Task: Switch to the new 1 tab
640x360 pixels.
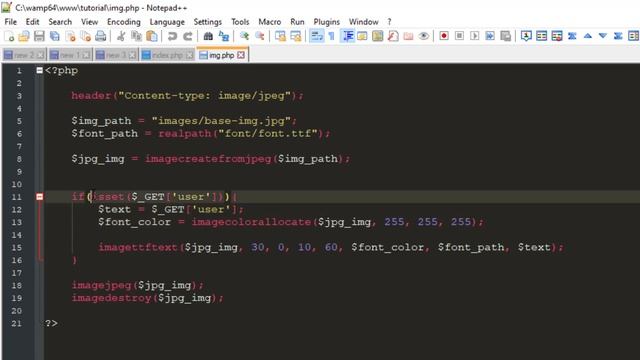Action: (x=70, y=55)
